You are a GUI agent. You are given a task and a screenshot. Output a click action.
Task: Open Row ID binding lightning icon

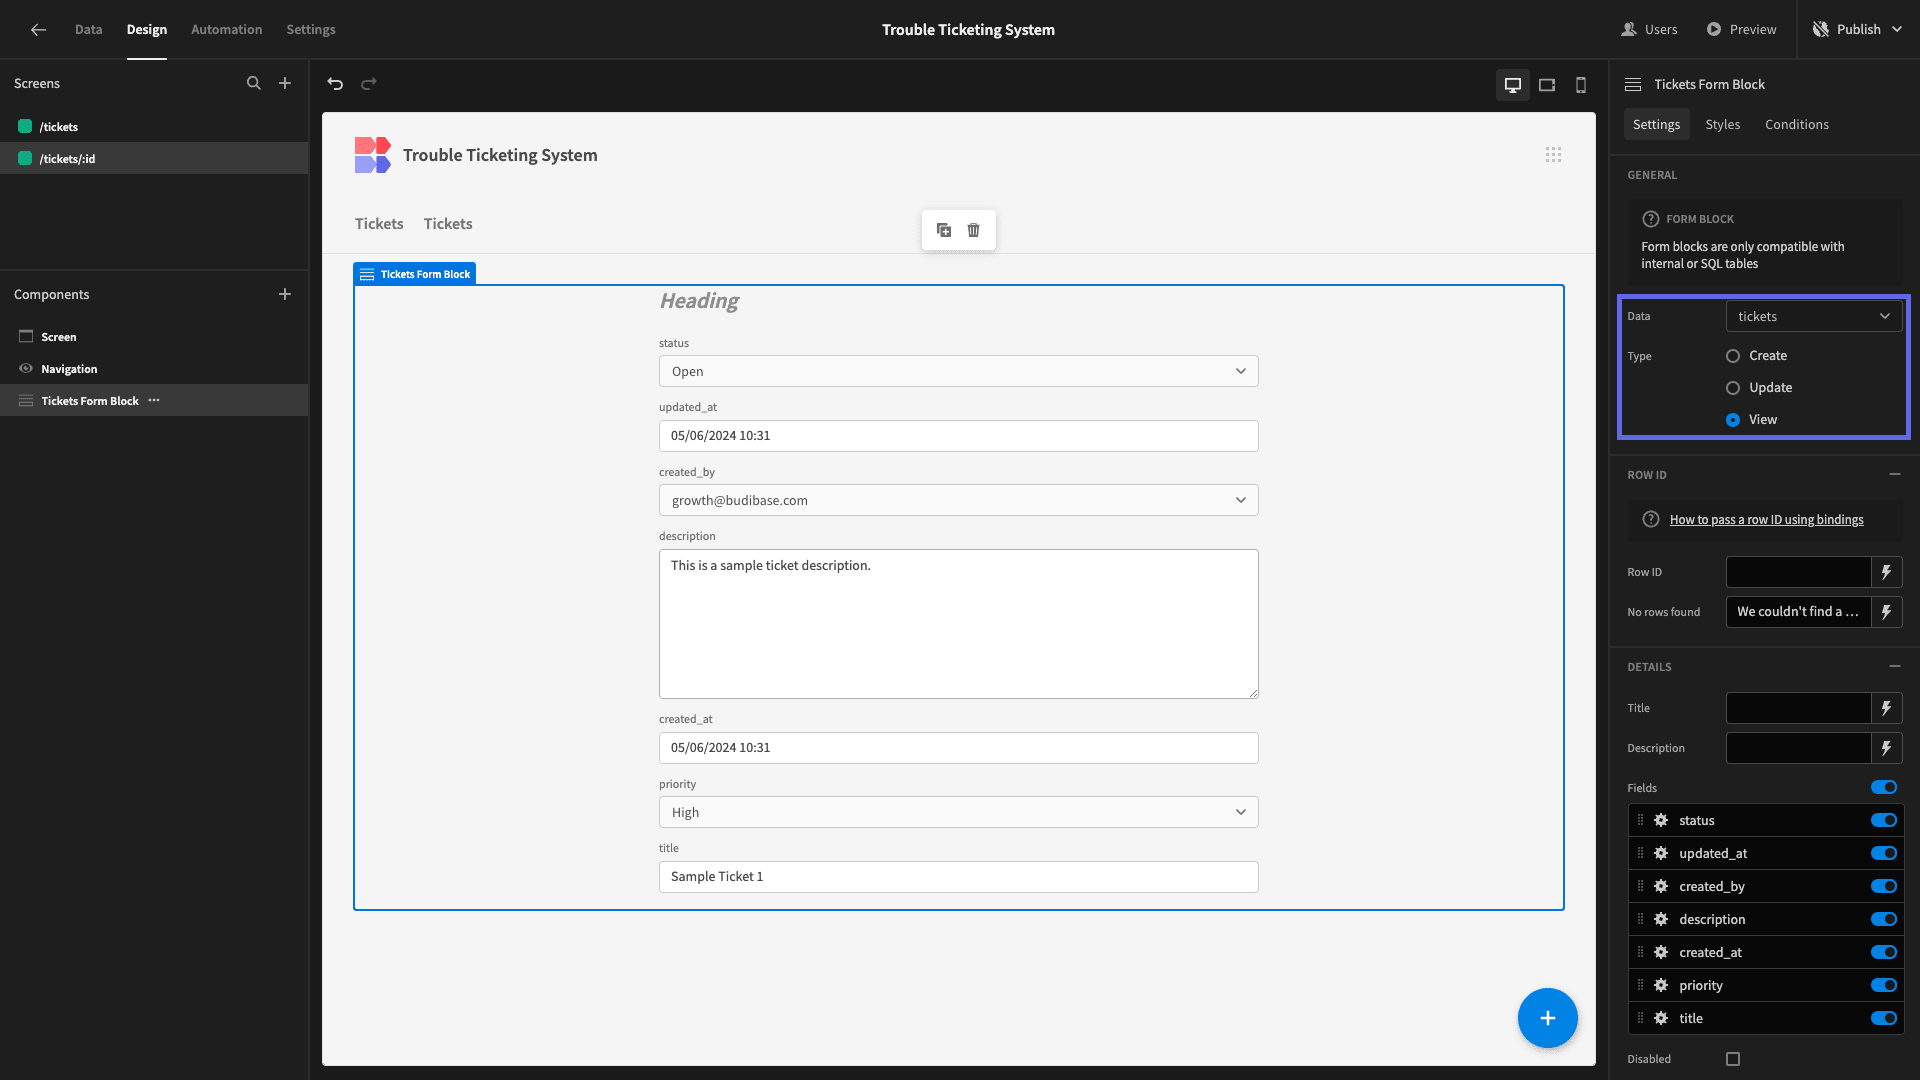point(1887,572)
